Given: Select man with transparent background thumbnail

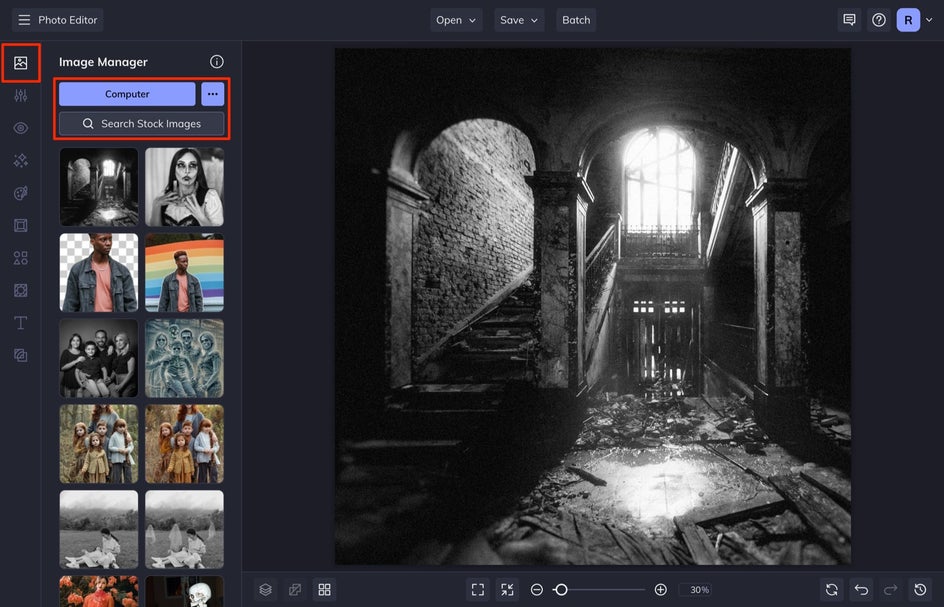Looking at the screenshot, I should (99, 273).
